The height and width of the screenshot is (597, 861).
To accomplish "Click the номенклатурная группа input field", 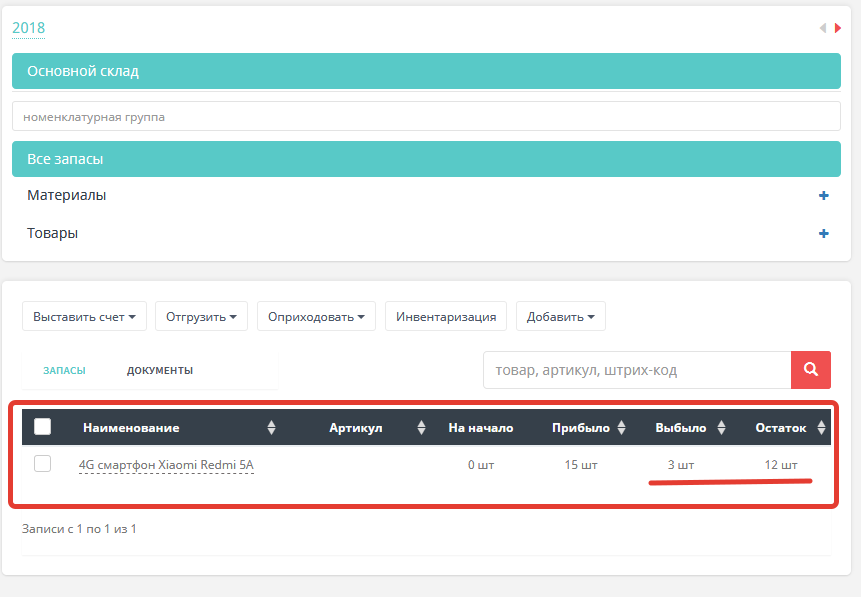I will pos(426,117).
